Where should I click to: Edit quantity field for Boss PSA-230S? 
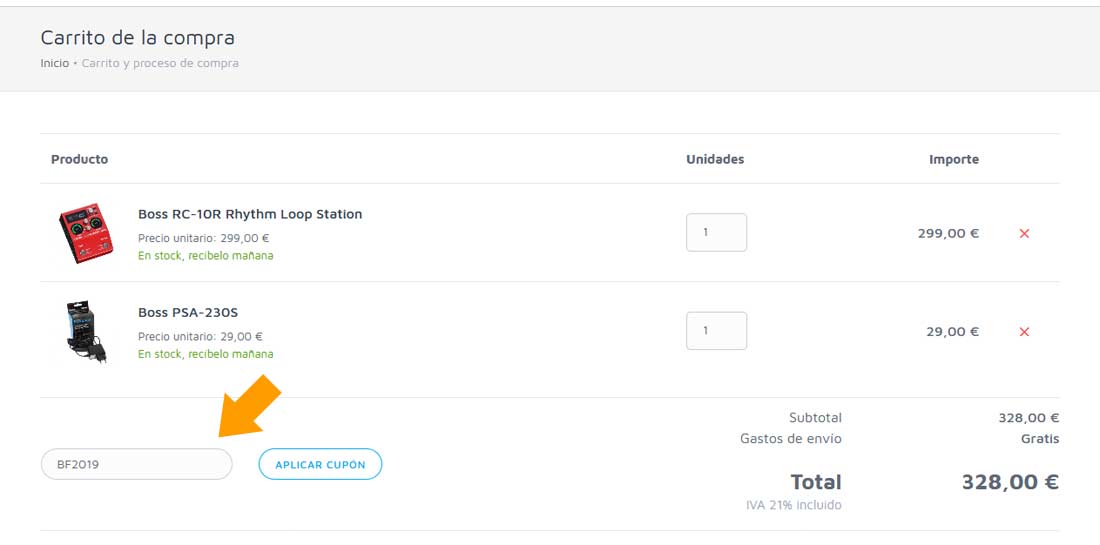pyautogui.click(x=716, y=330)
